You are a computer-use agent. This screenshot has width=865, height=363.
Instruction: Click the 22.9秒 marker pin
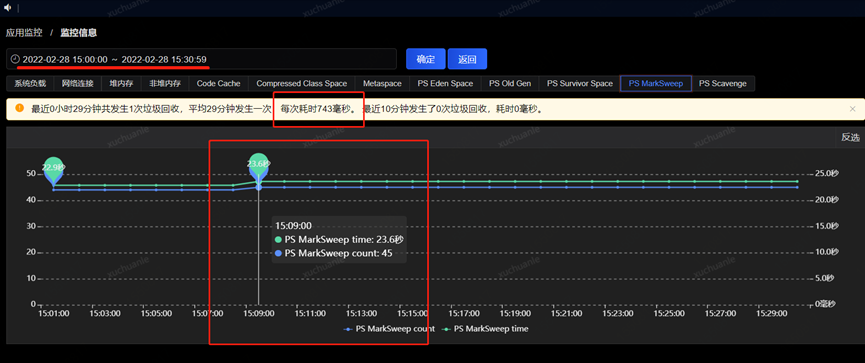[x=54, y=169]
